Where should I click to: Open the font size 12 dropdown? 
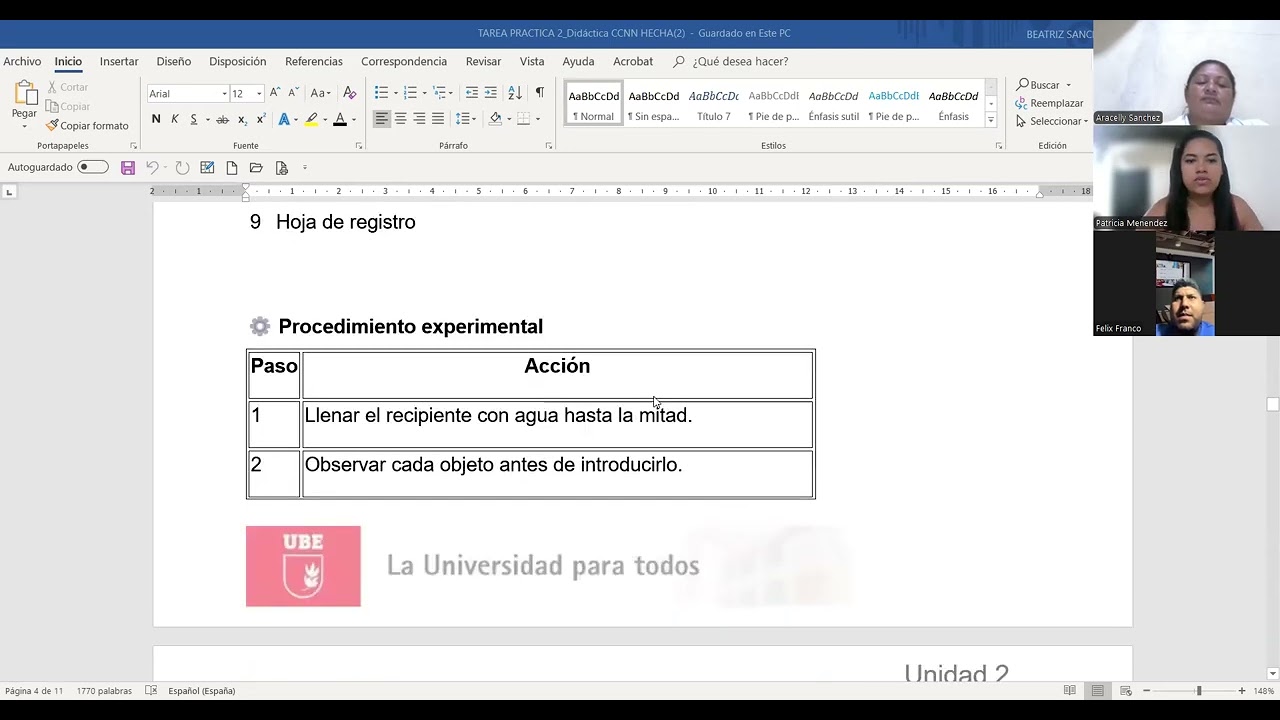(x=259, y=94)
